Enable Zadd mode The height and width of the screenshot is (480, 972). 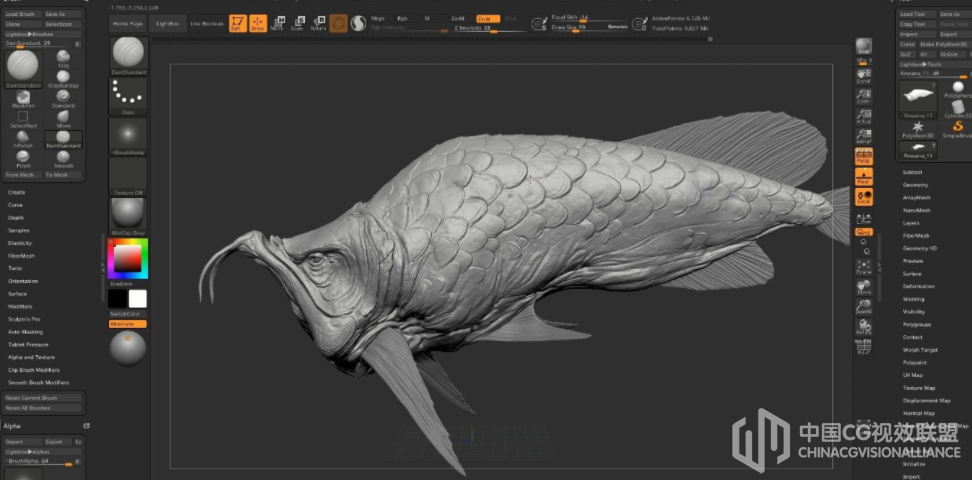[459, 19]
